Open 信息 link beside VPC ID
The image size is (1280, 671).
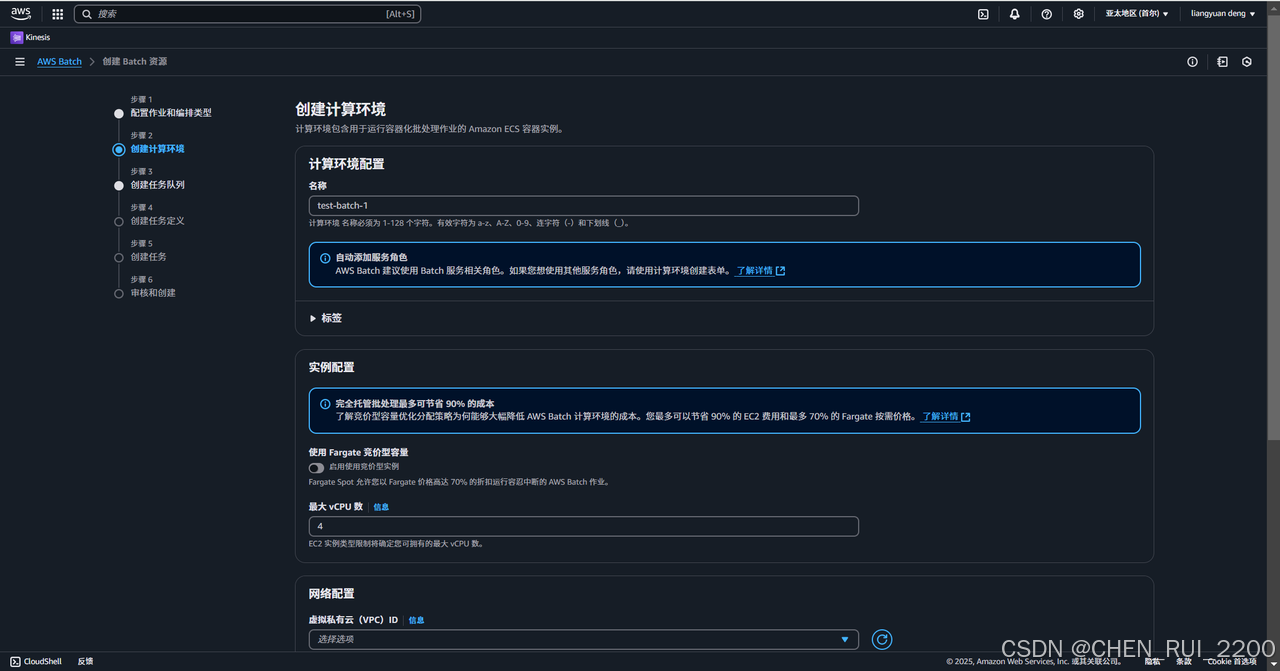point(416,620)
